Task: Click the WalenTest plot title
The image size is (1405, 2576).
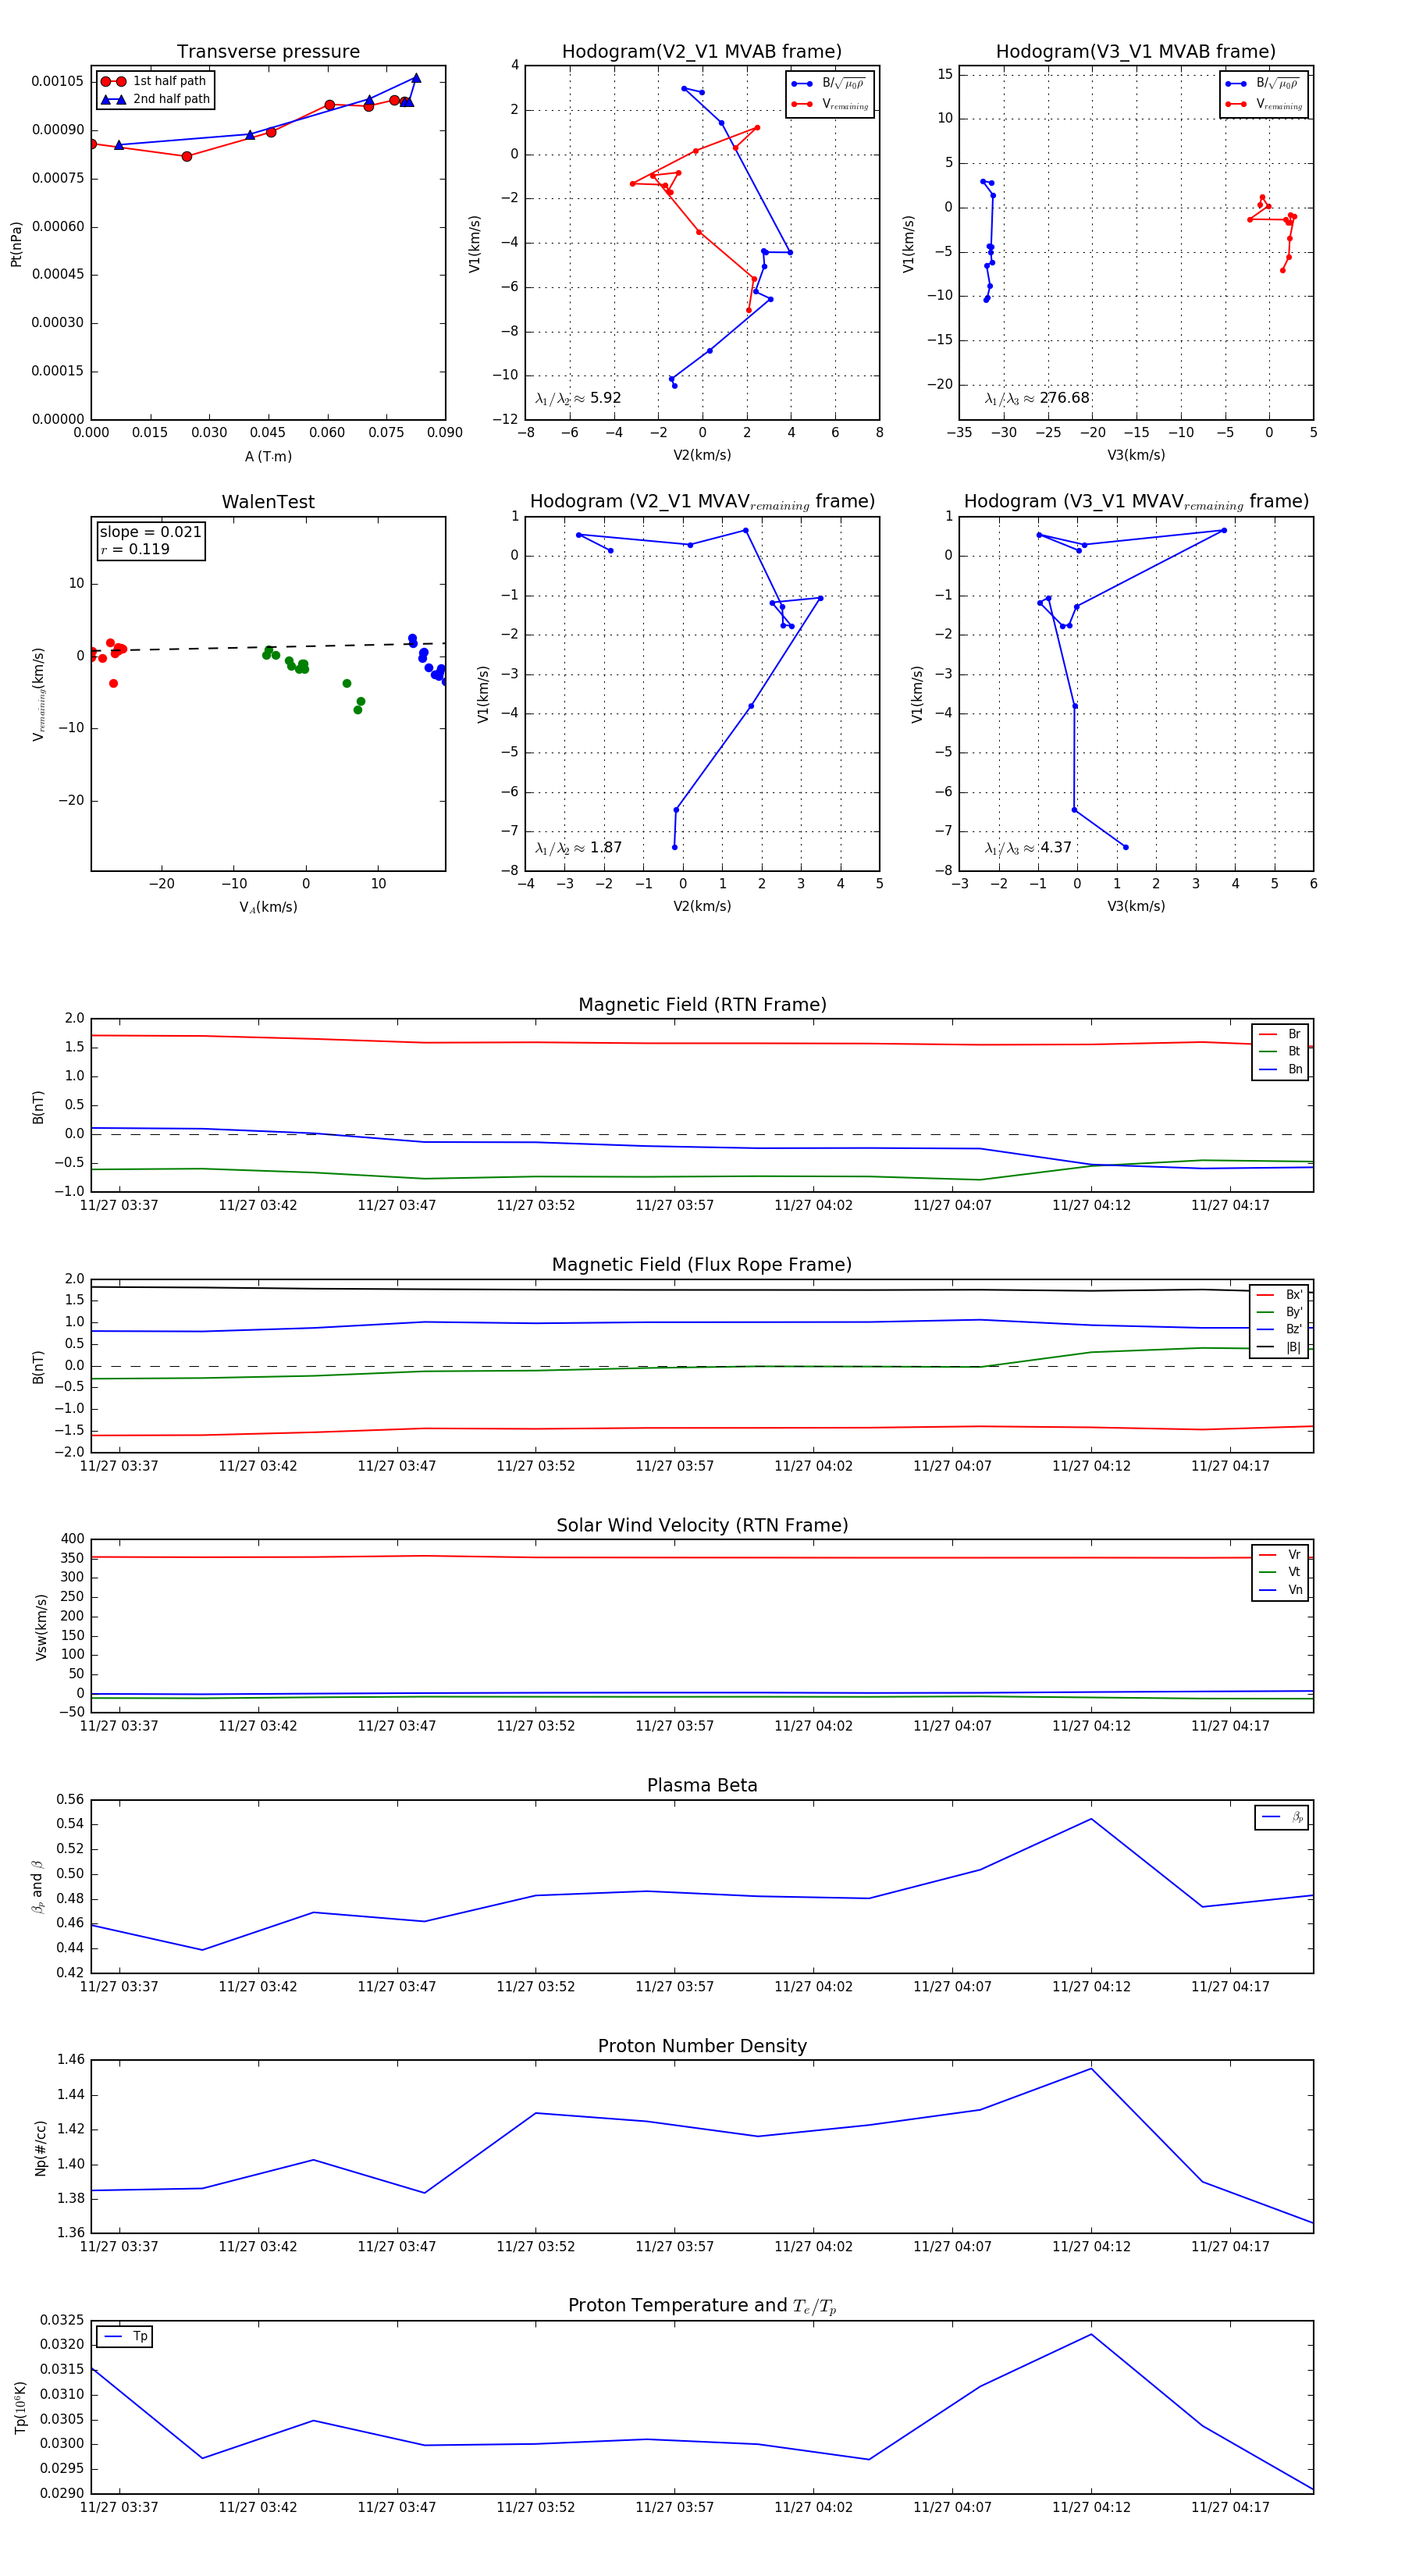Action: (268, 502)
